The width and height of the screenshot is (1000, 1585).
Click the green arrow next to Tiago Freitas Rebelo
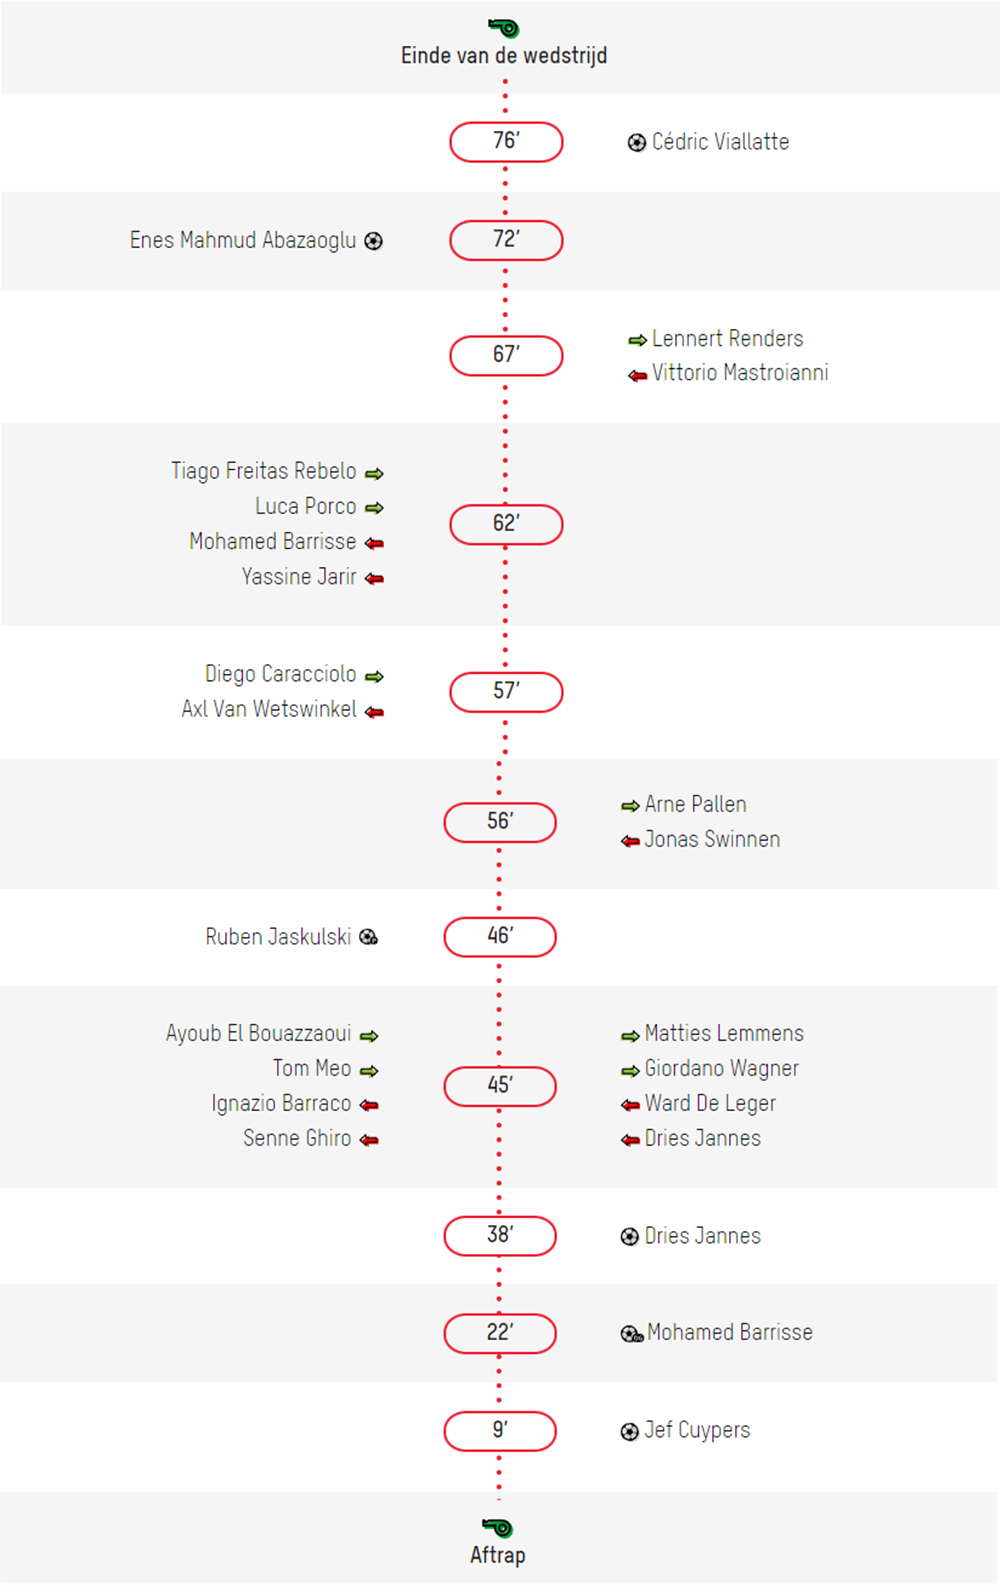tap(374, 473)
